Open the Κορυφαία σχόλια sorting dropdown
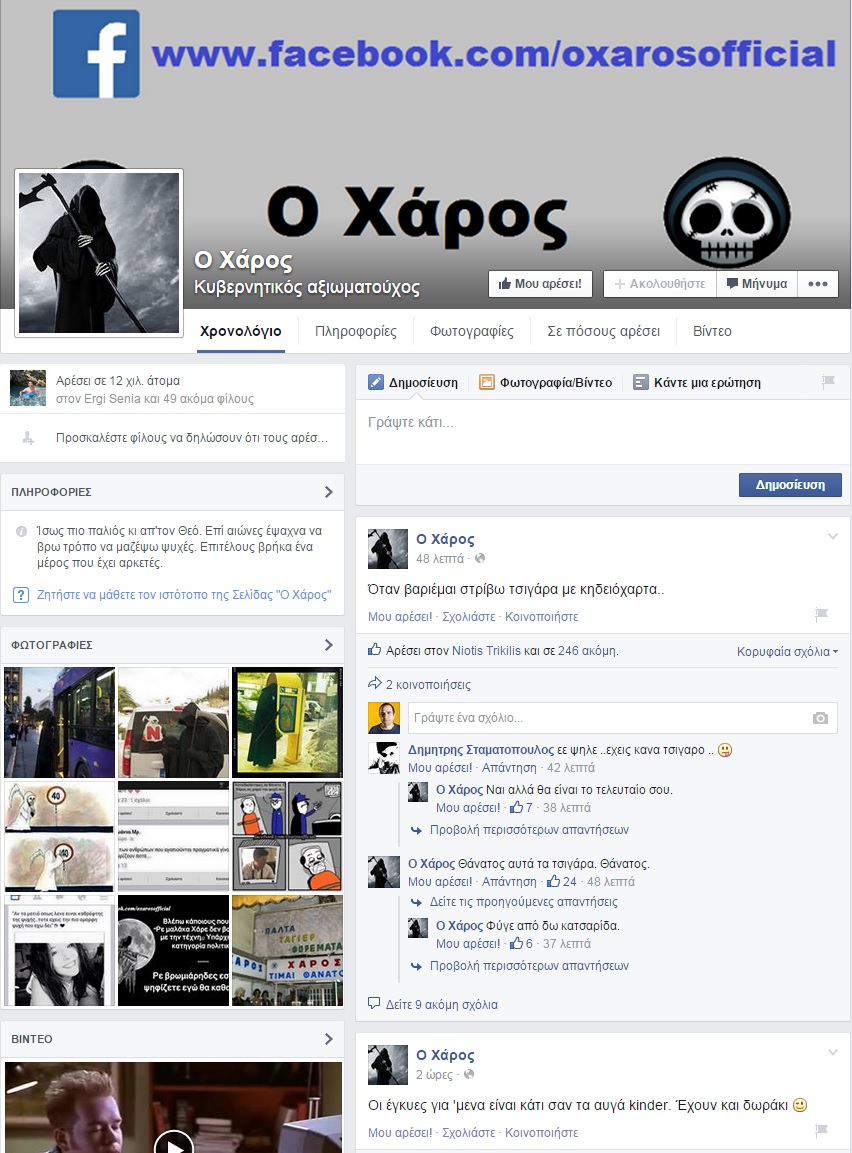 pos(787,652)
